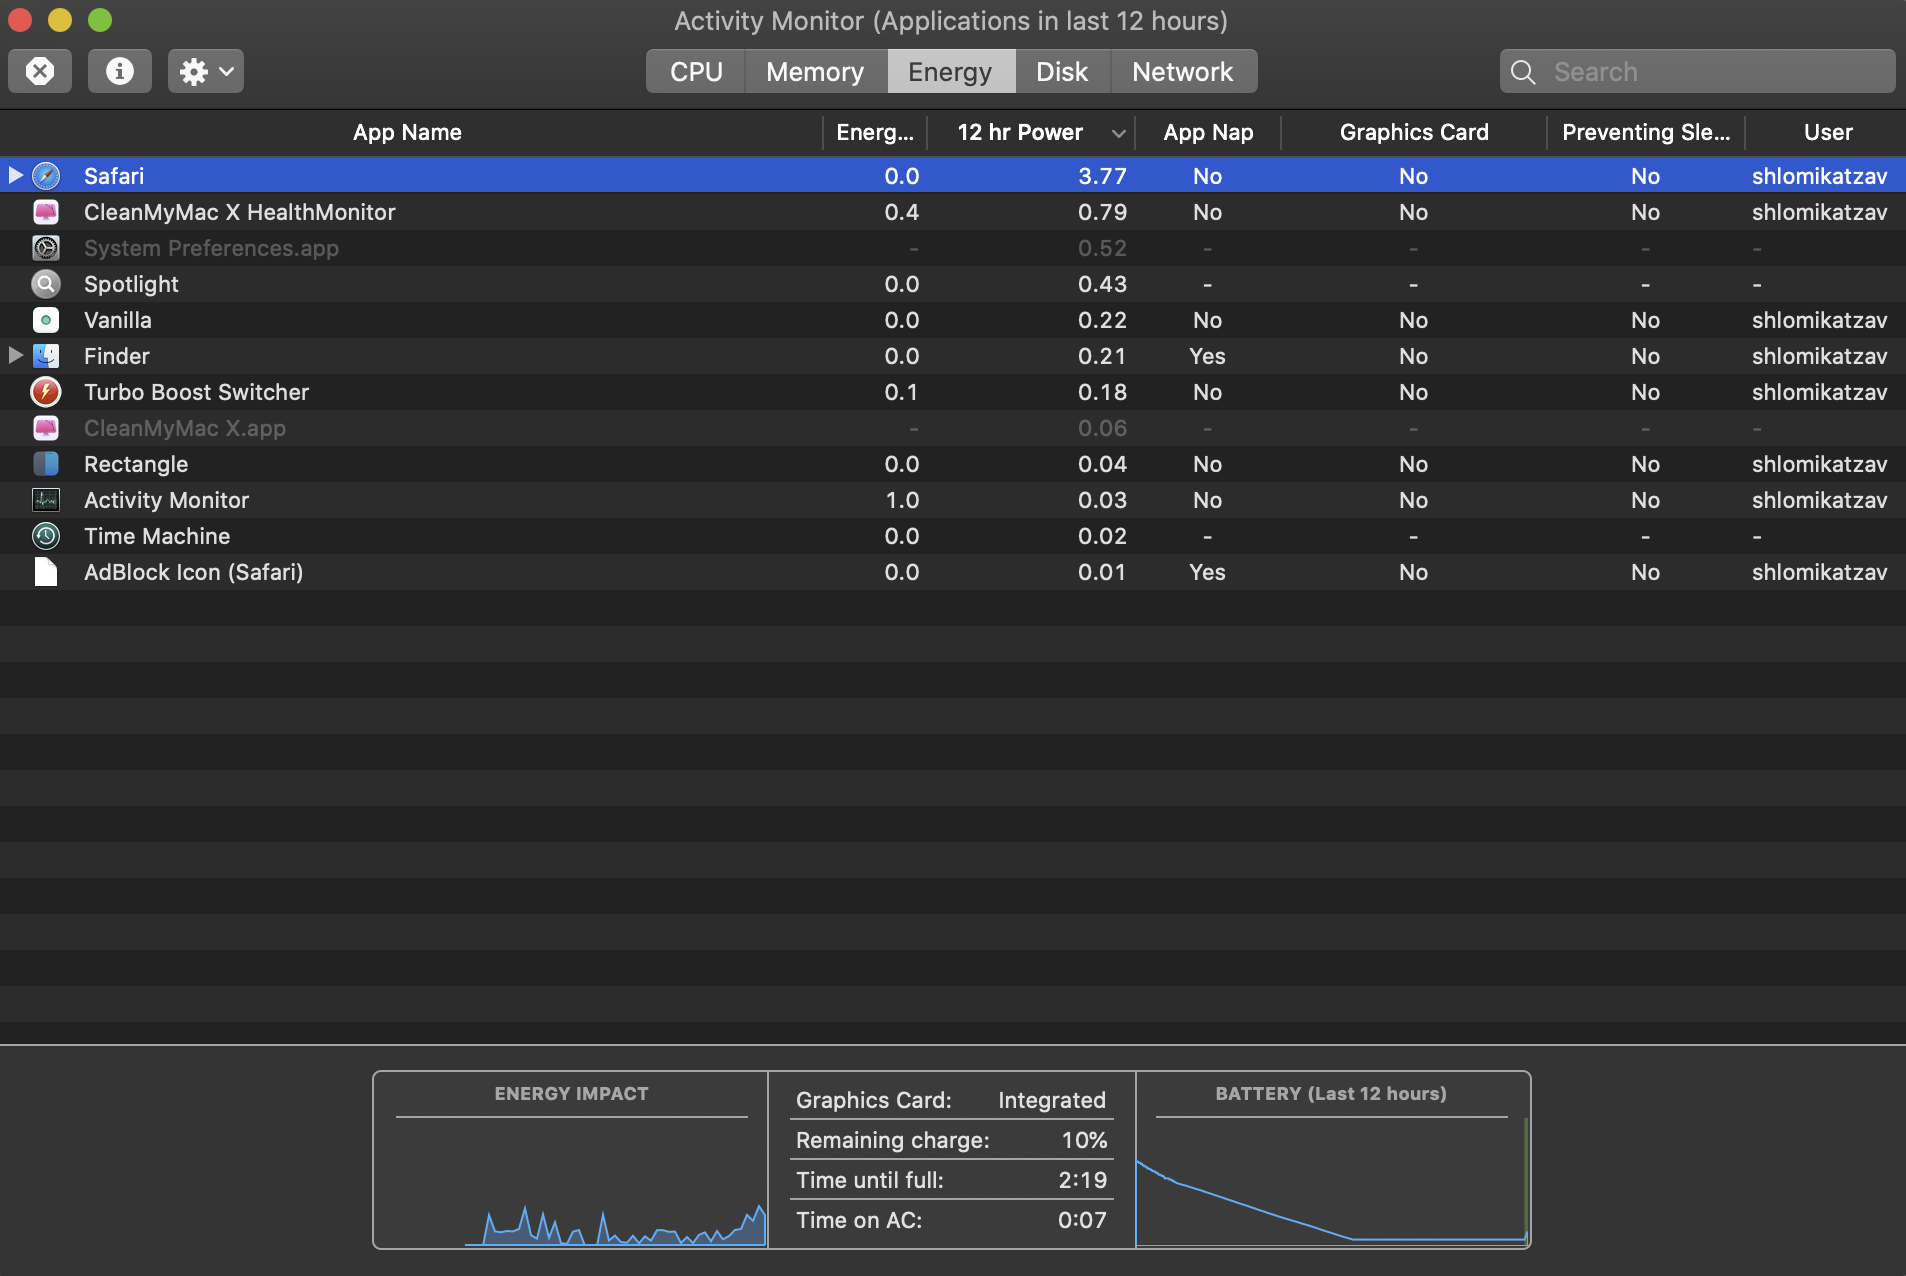The image size is (1906, 1276).
Task: Click the Safari compass icon
Action: 46,176
